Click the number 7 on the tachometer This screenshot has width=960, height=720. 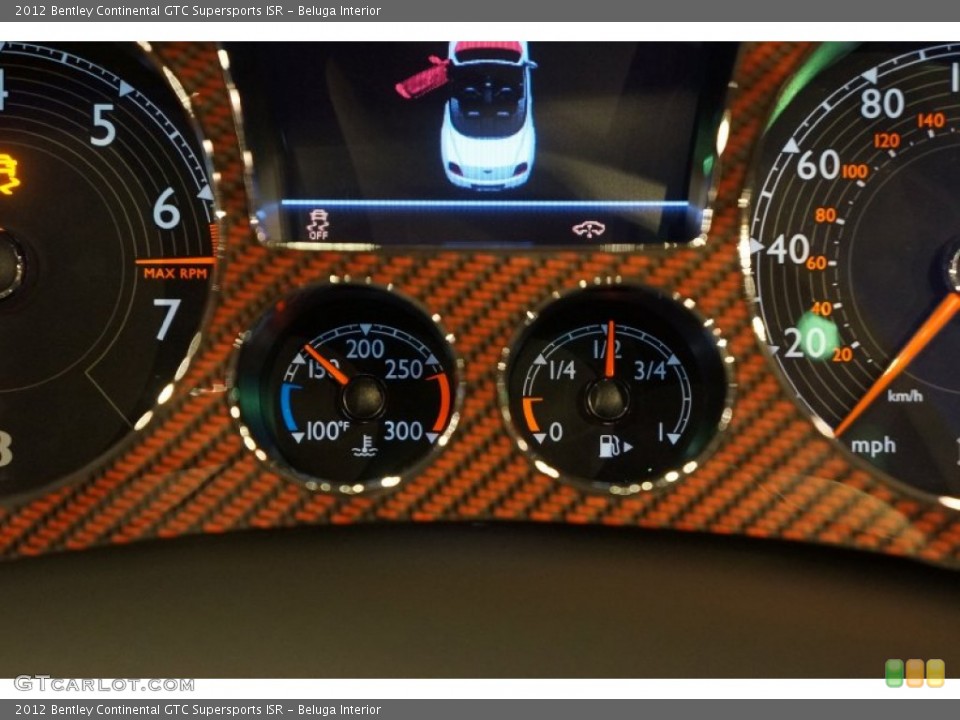click(x=167, y=319)
